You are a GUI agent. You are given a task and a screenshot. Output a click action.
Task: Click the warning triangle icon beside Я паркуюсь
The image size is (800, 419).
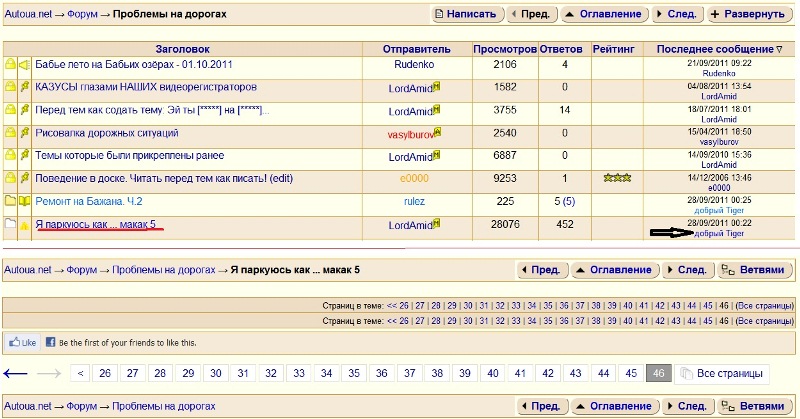24,226
